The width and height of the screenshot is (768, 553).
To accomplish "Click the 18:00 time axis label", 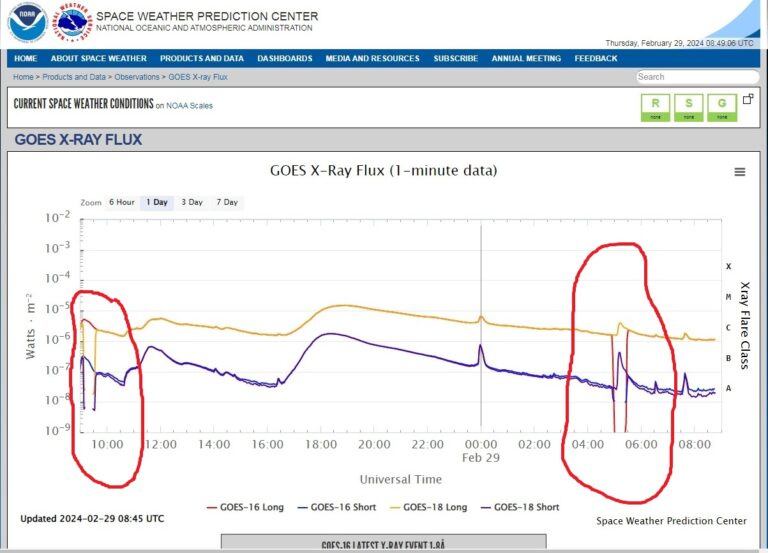I will (321, 444).
